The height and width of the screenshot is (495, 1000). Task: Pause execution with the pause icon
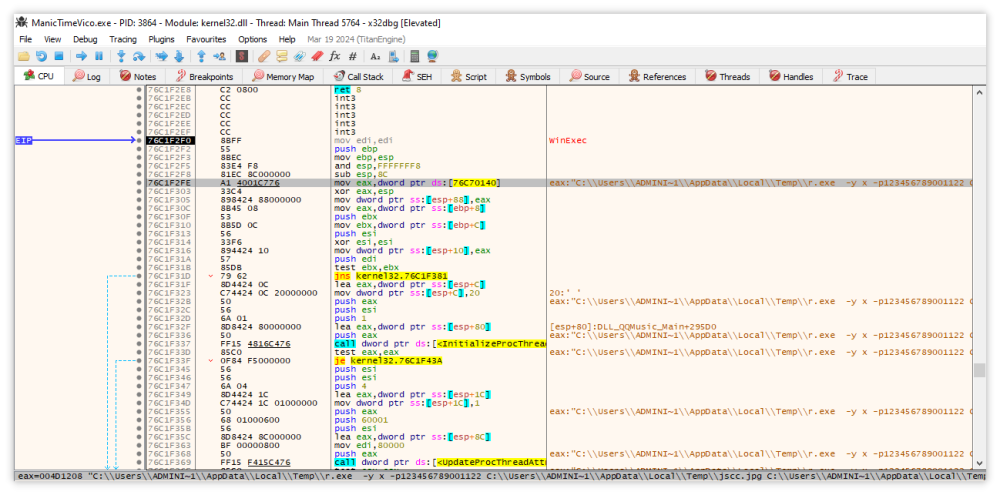pyautogui.click(x=98, y=56)
